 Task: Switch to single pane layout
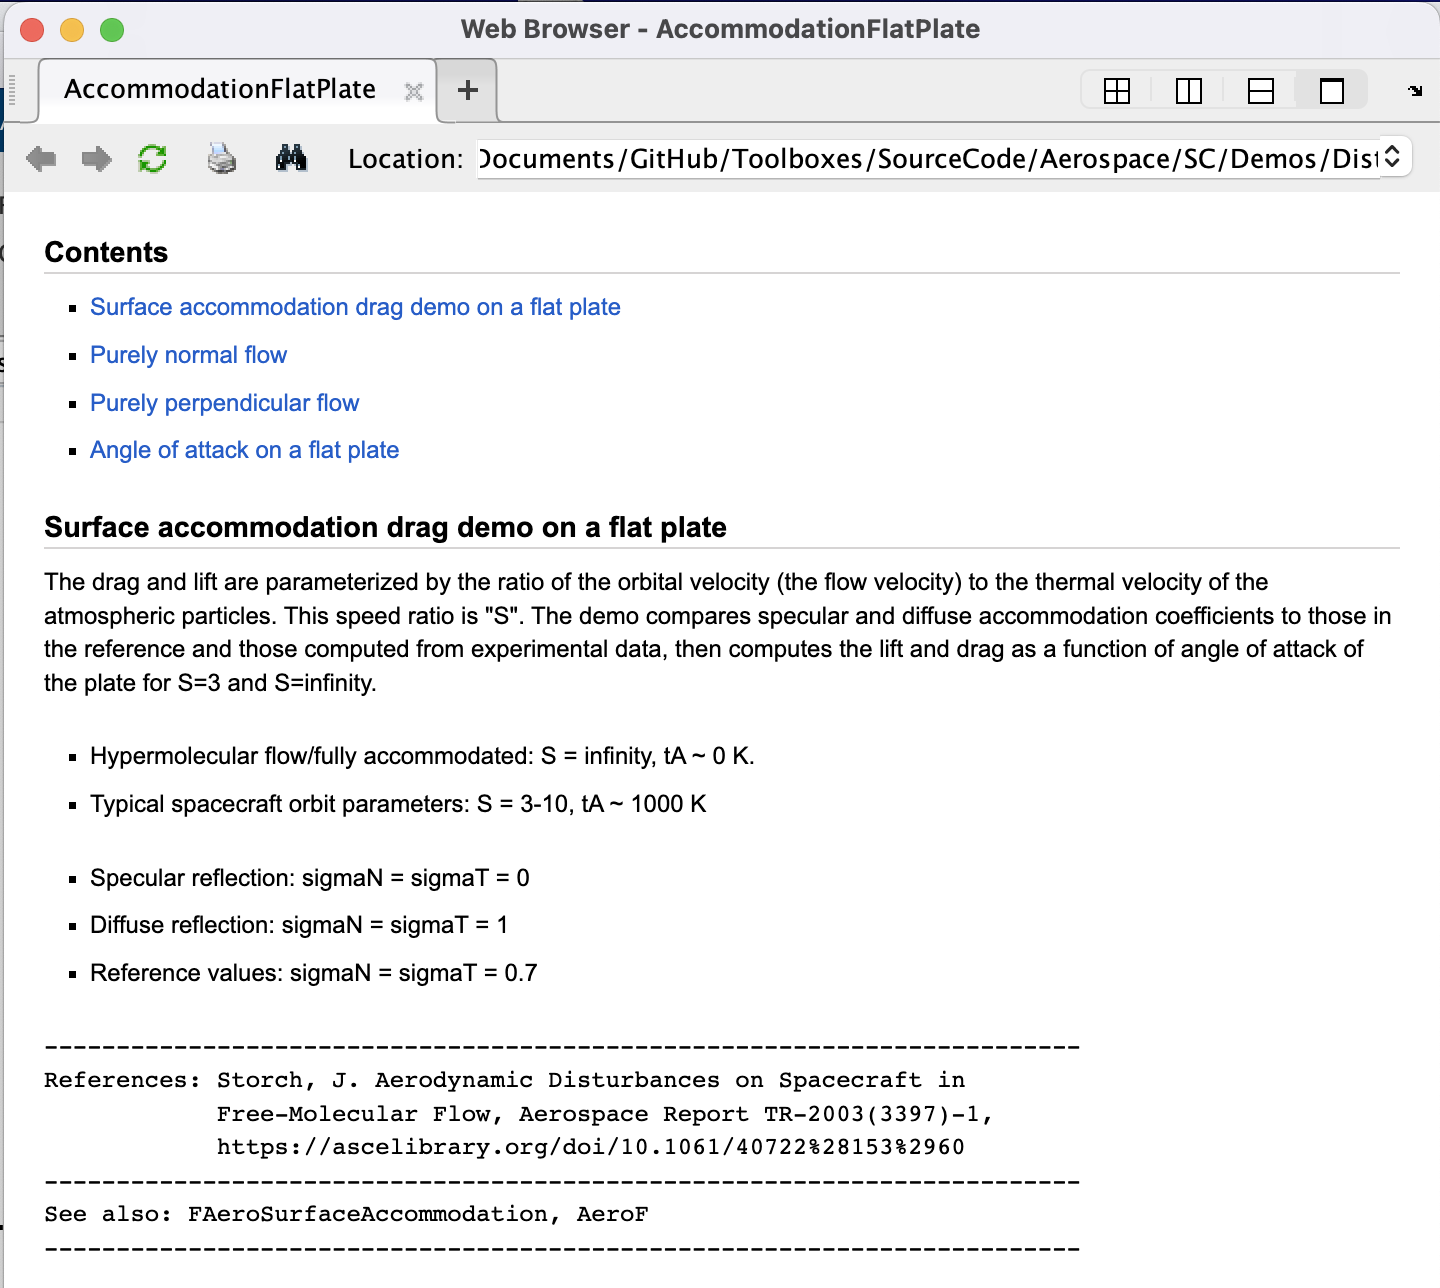[x=1332, y=91]
